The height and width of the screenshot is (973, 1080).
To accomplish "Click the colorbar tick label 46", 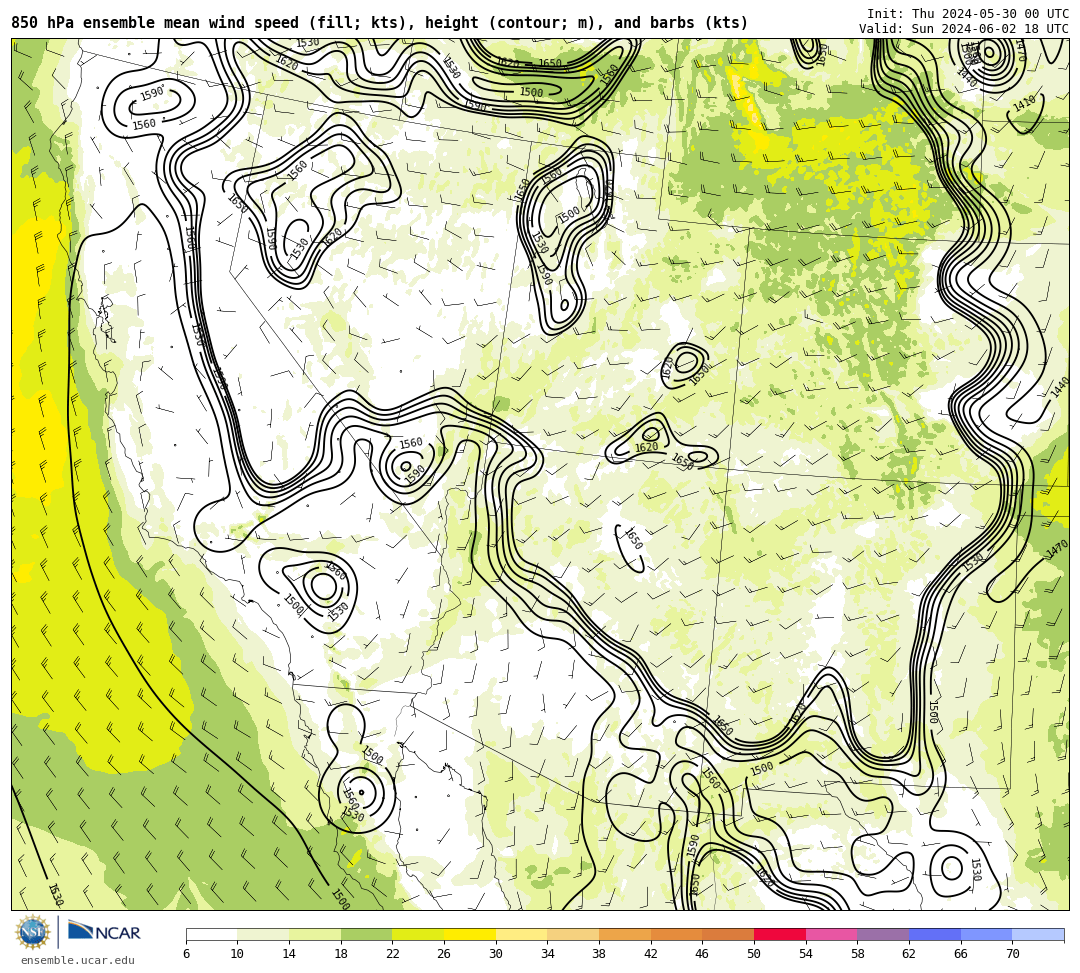I will [x=703, y=954].
